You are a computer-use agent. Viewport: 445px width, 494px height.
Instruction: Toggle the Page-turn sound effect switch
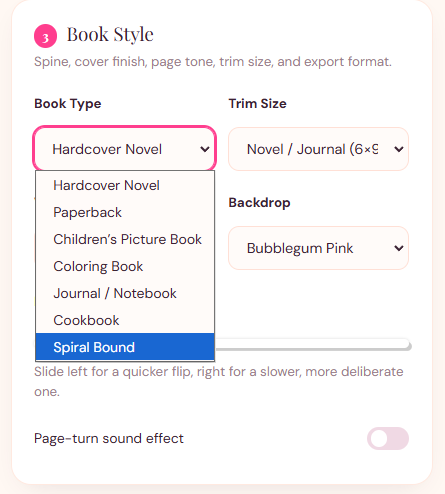point(388,438)
